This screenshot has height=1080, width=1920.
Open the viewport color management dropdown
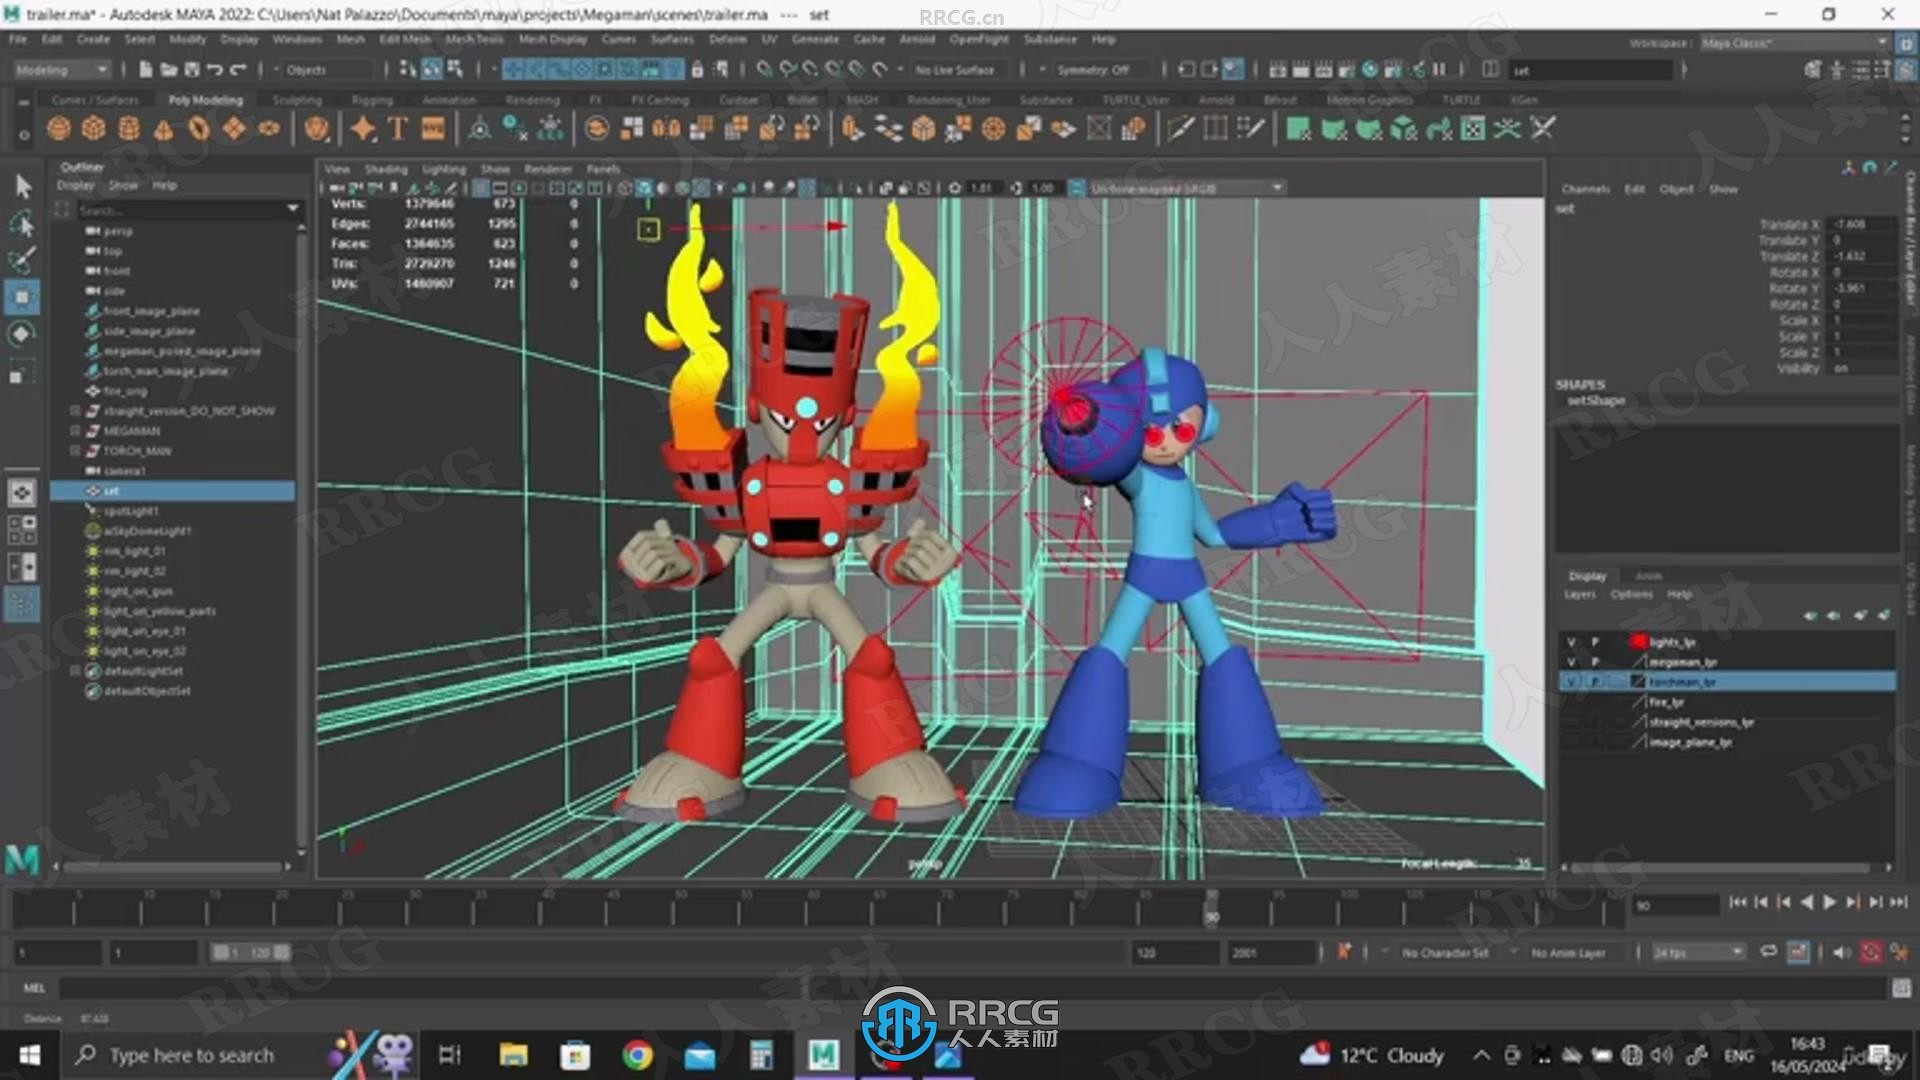[x=1186, y=188]
